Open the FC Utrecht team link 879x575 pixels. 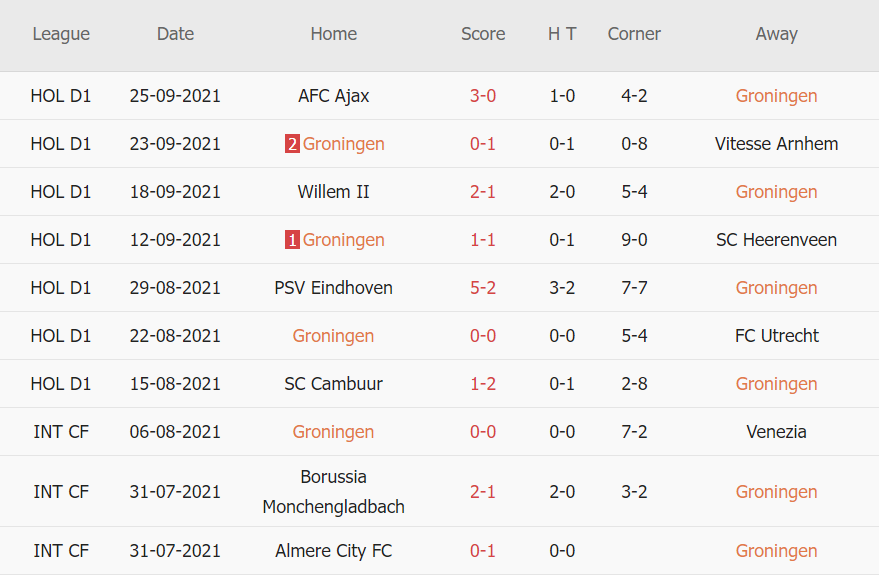(776, 336)
